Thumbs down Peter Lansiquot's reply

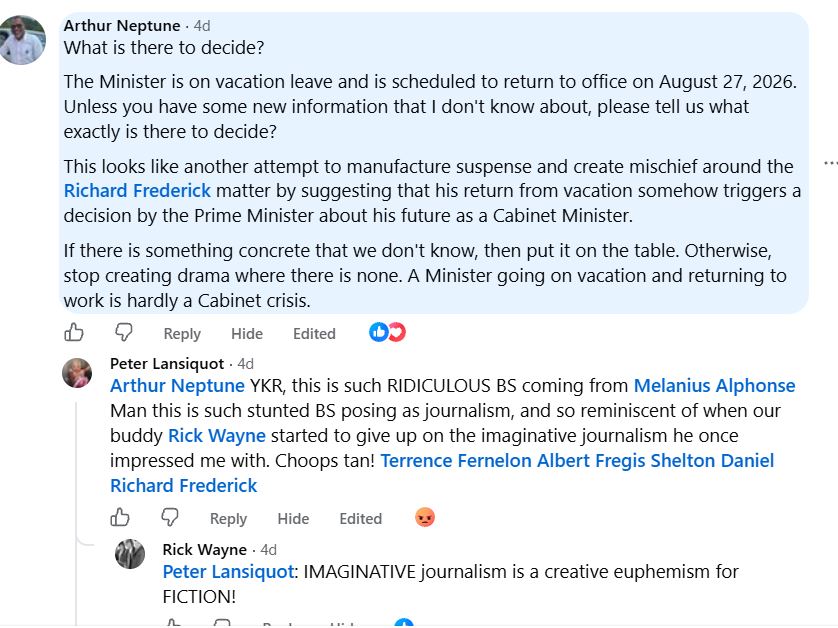(x=170, y=517)
